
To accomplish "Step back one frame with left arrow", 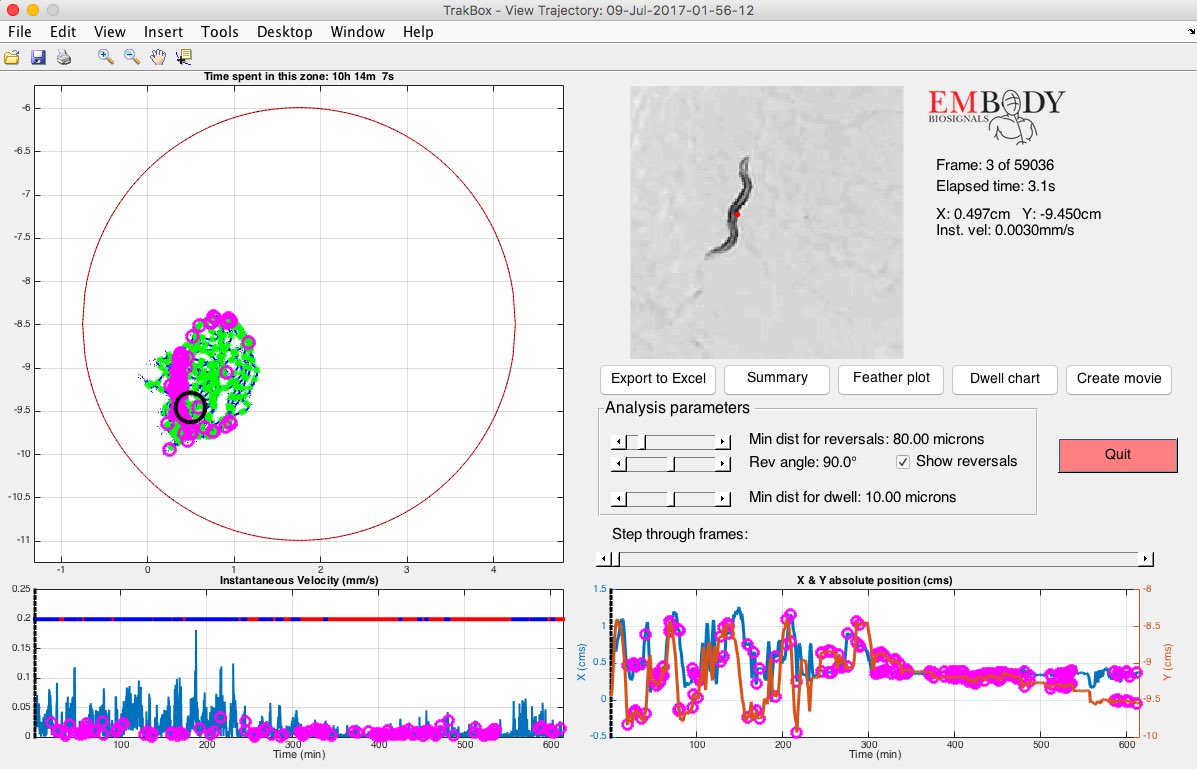I will (604, 559).
